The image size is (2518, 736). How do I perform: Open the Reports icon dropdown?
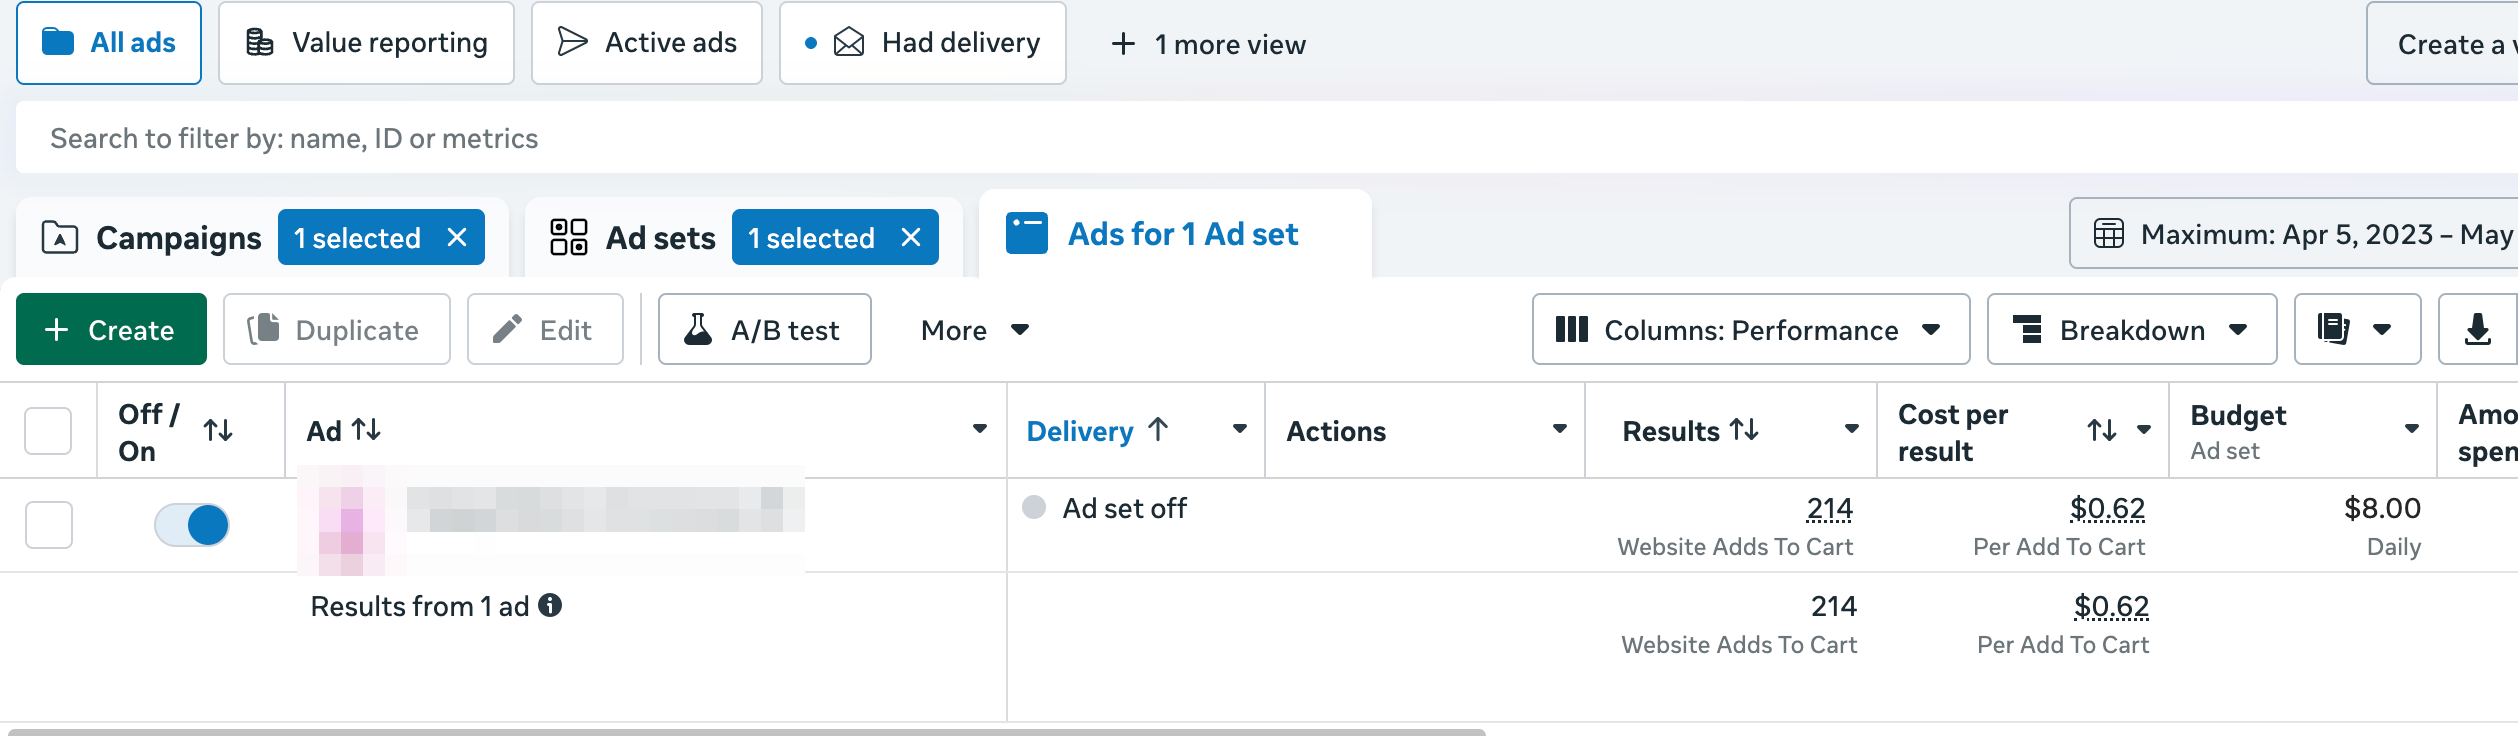point(2357,329)
